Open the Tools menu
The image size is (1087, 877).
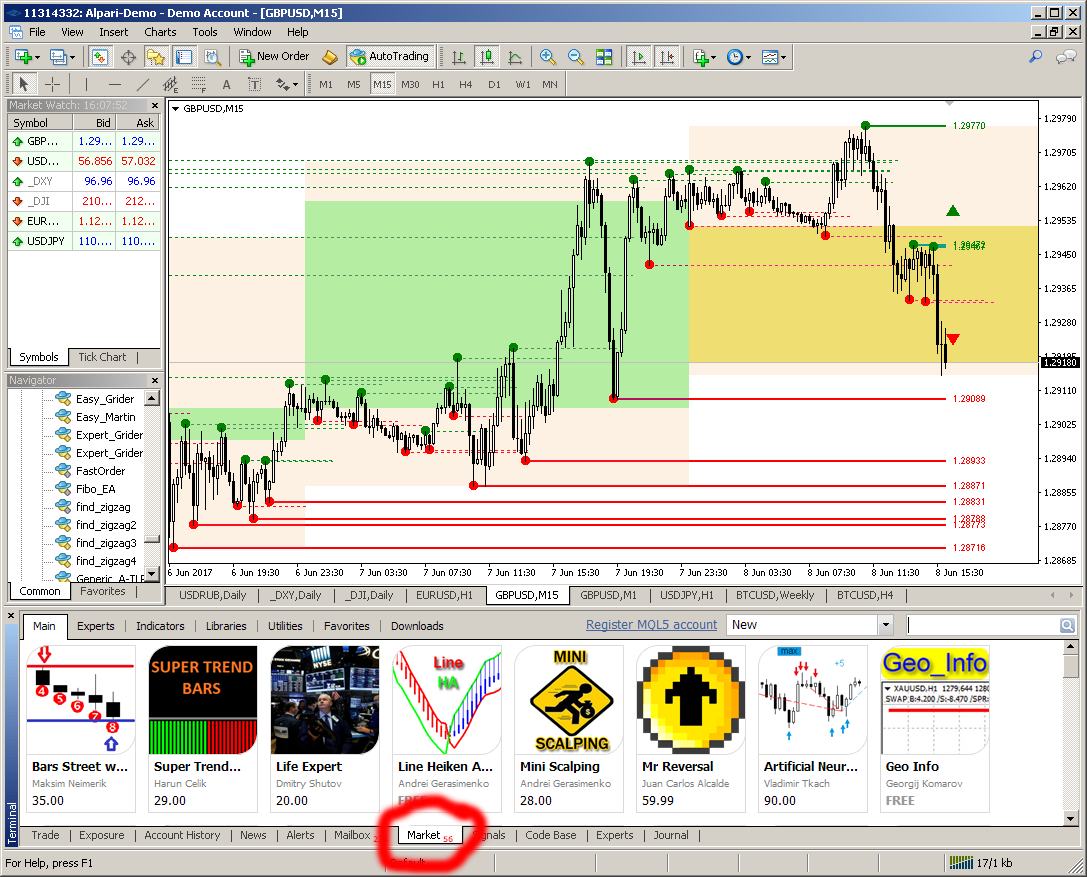205,32
